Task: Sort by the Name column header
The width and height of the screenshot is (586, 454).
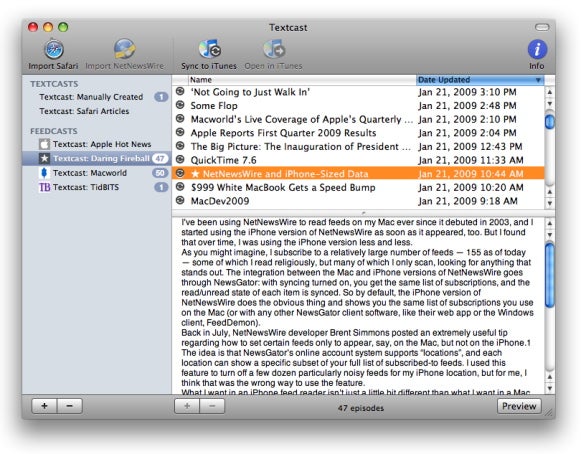Action: (x=302, y=80)
